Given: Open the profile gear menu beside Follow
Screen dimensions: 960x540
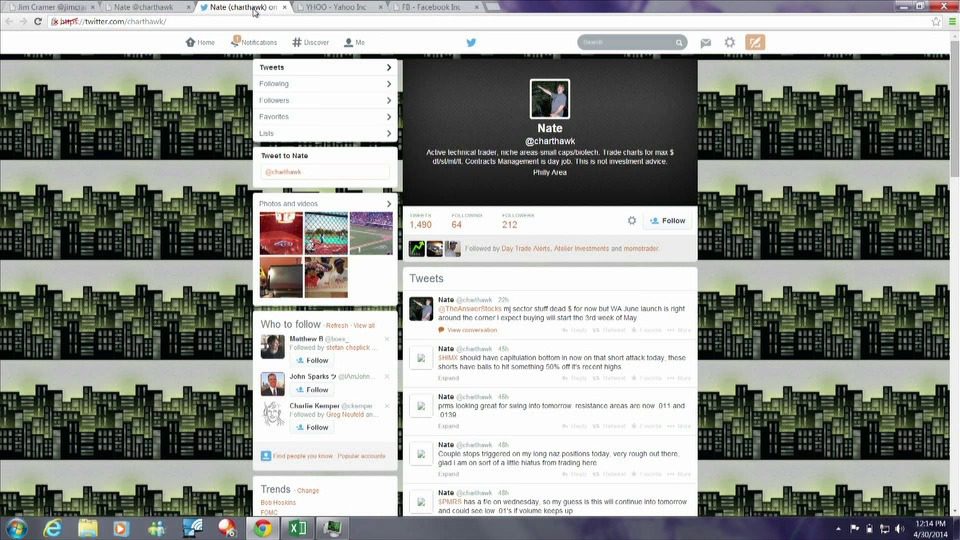Looking at the screenshot, I should pyautogui.click(x=632, y=220).
